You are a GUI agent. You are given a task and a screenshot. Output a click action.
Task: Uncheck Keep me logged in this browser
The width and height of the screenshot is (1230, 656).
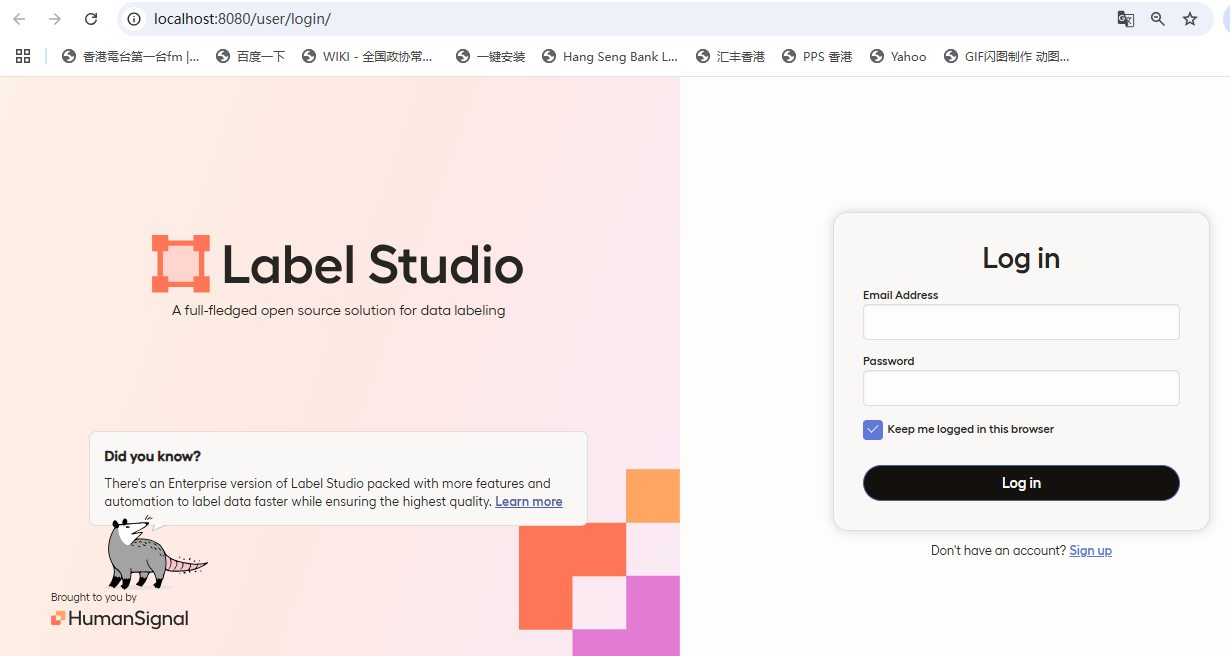point(873,429)
